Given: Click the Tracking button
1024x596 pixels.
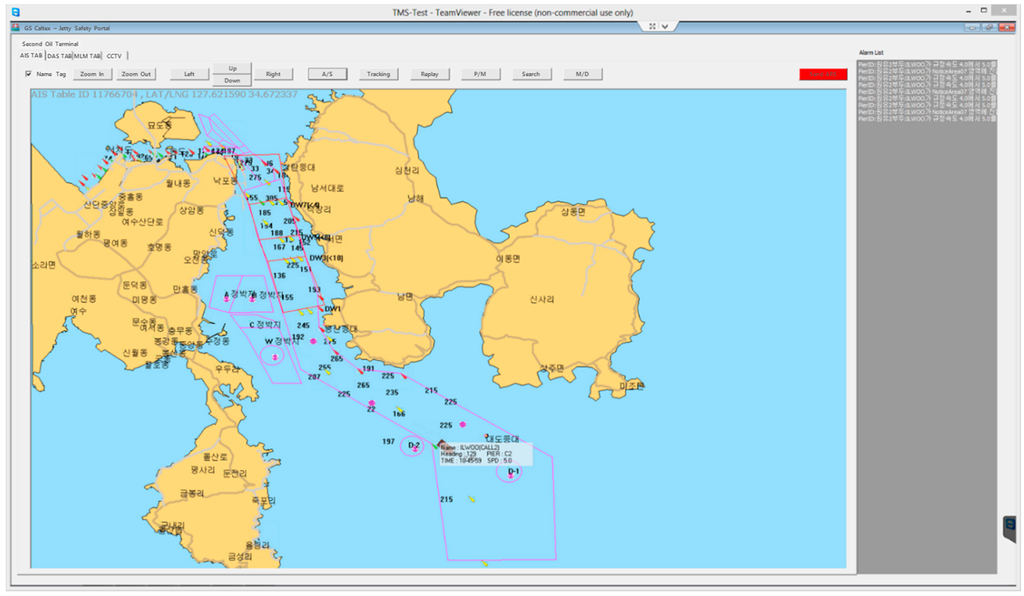Looking at the screenshot, I should (x=378, y=74).
